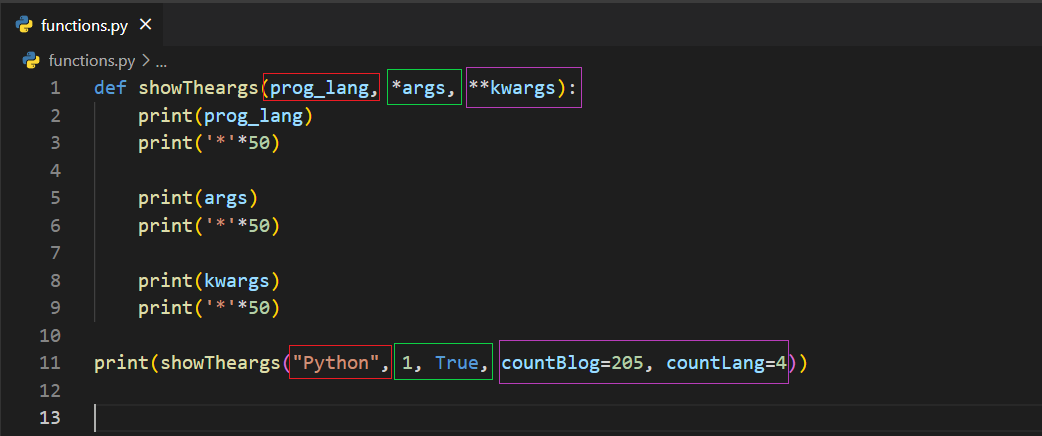1042x436 pixels.
Task: Place cursor on the def keyword
Action: pyautogui.click(x=110, y=88)
